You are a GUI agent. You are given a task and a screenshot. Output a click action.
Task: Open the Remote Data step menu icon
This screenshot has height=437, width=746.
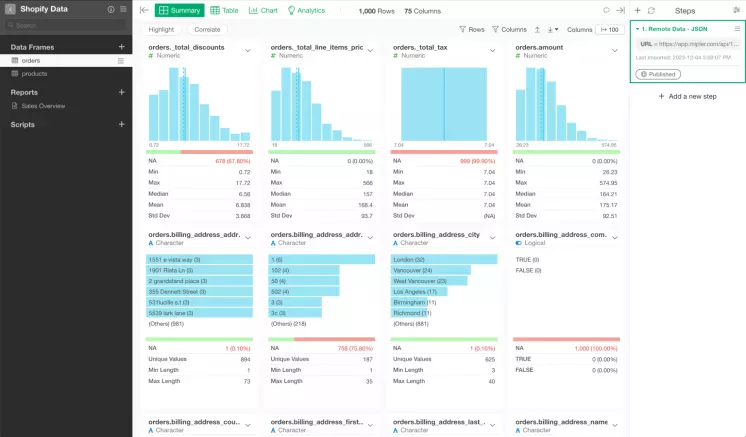click(737, 29)
